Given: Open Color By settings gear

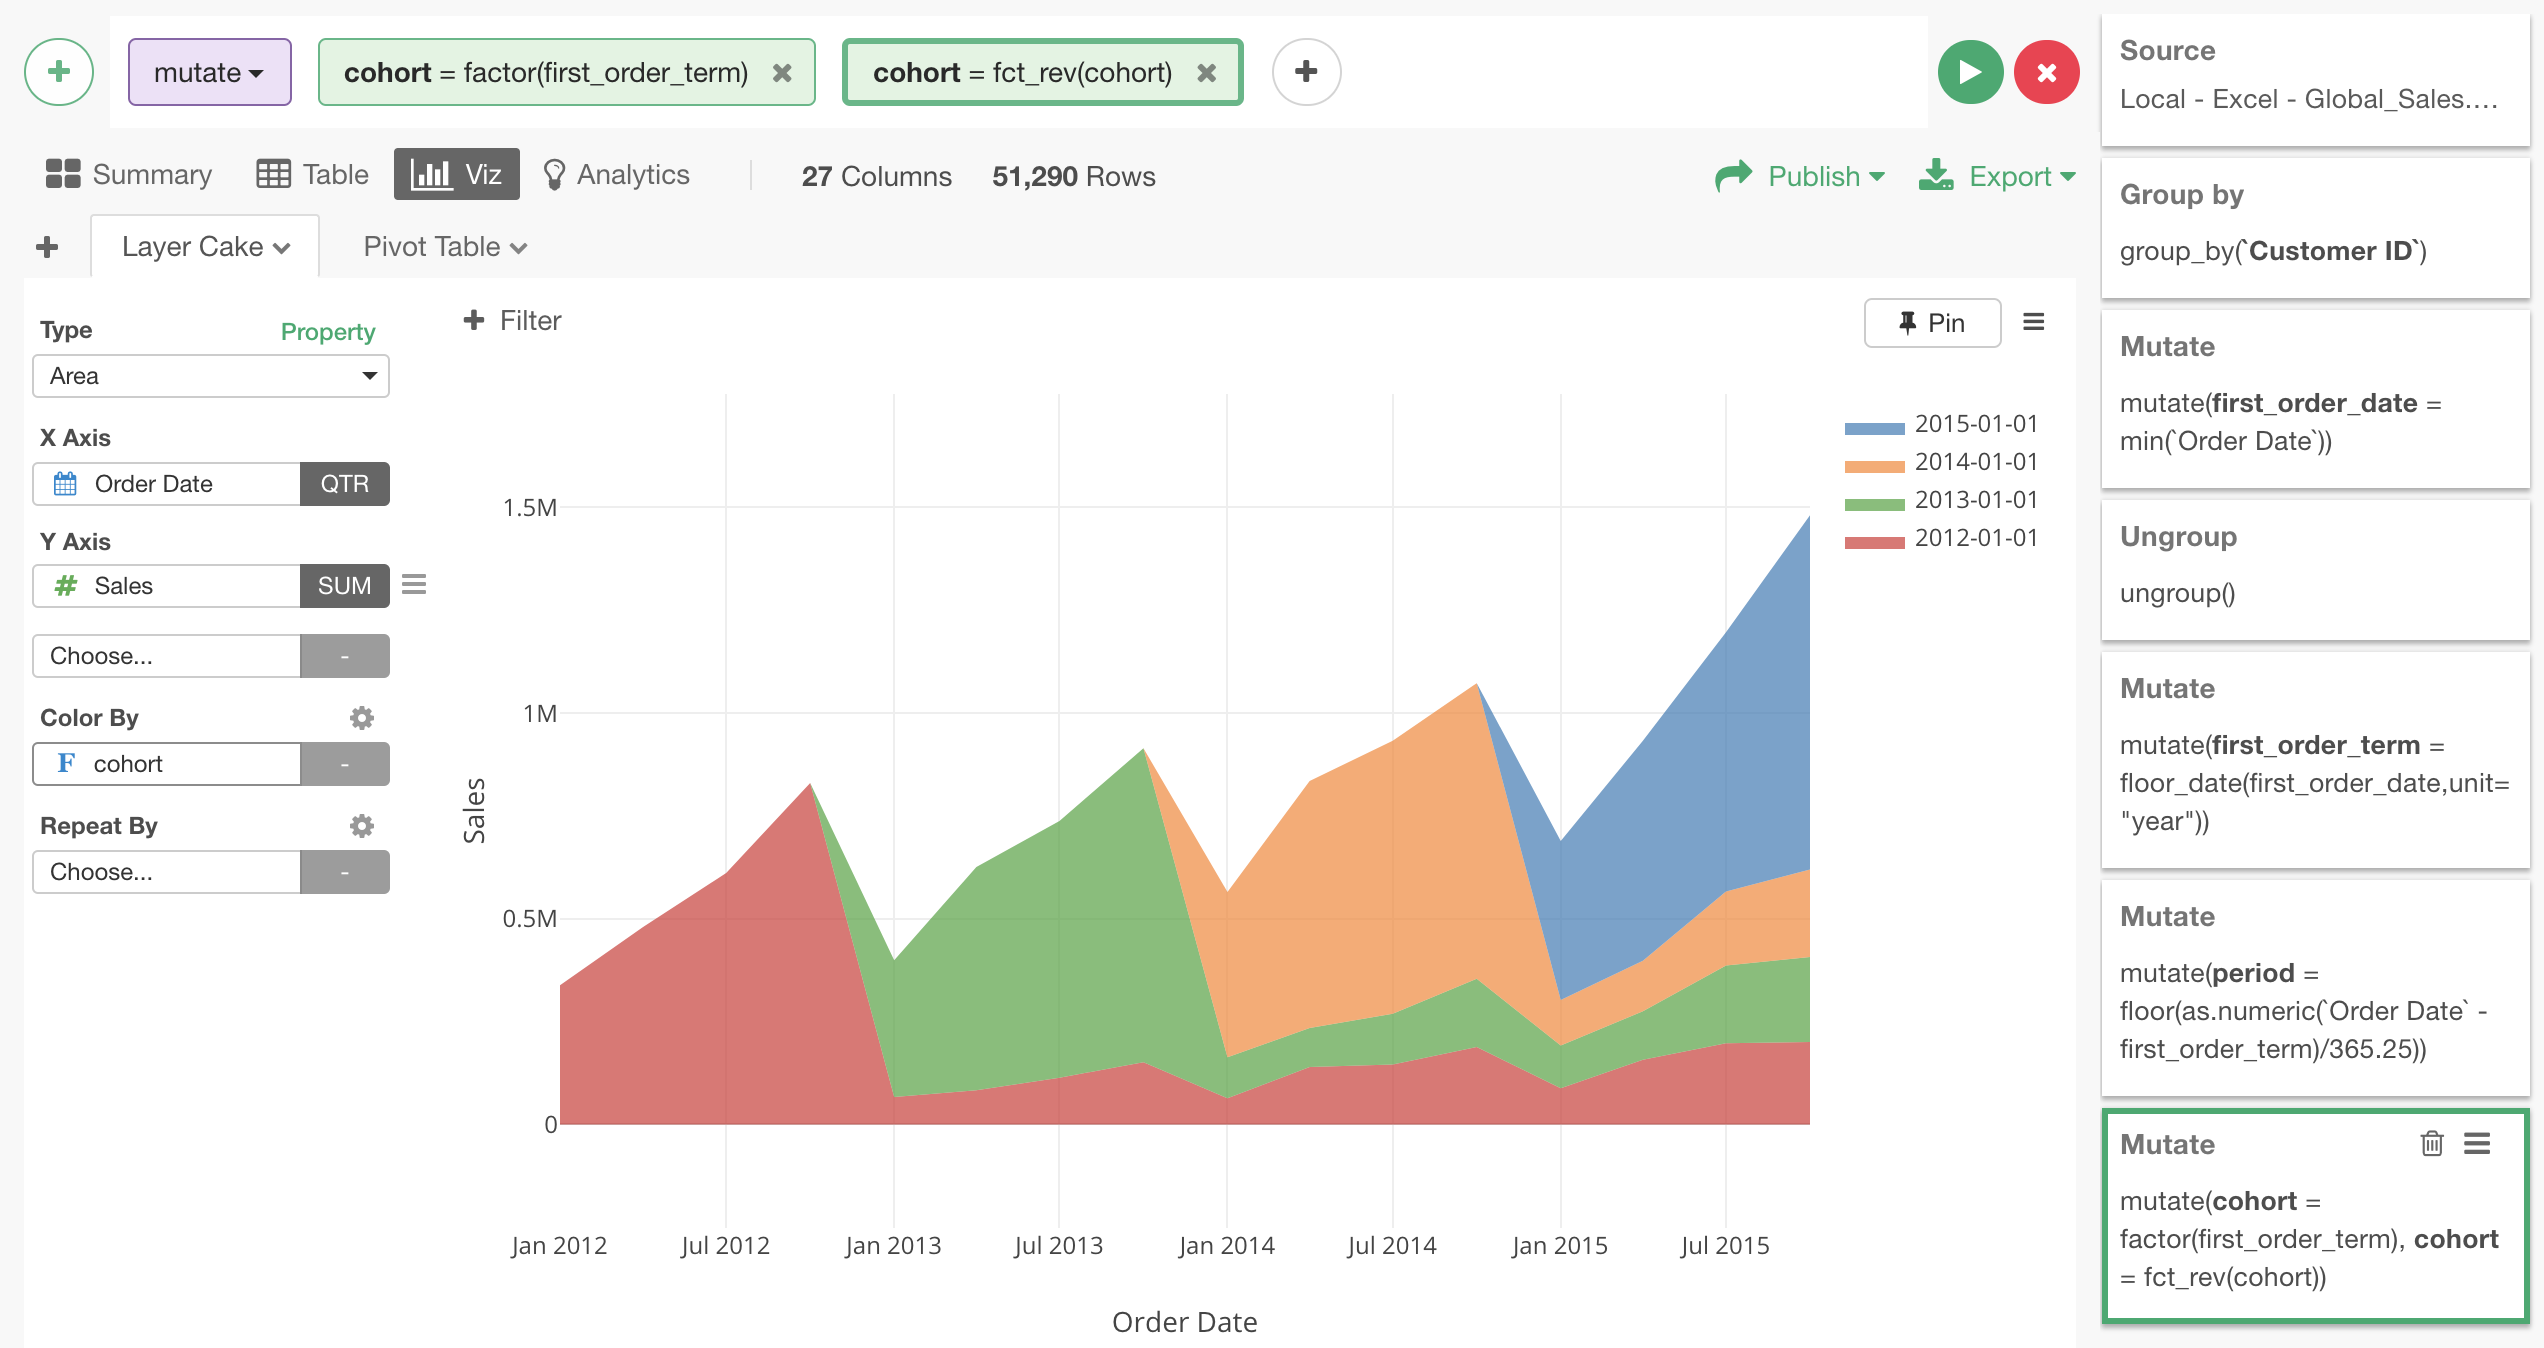Looking at the screenshot, I should coord(361,717).
